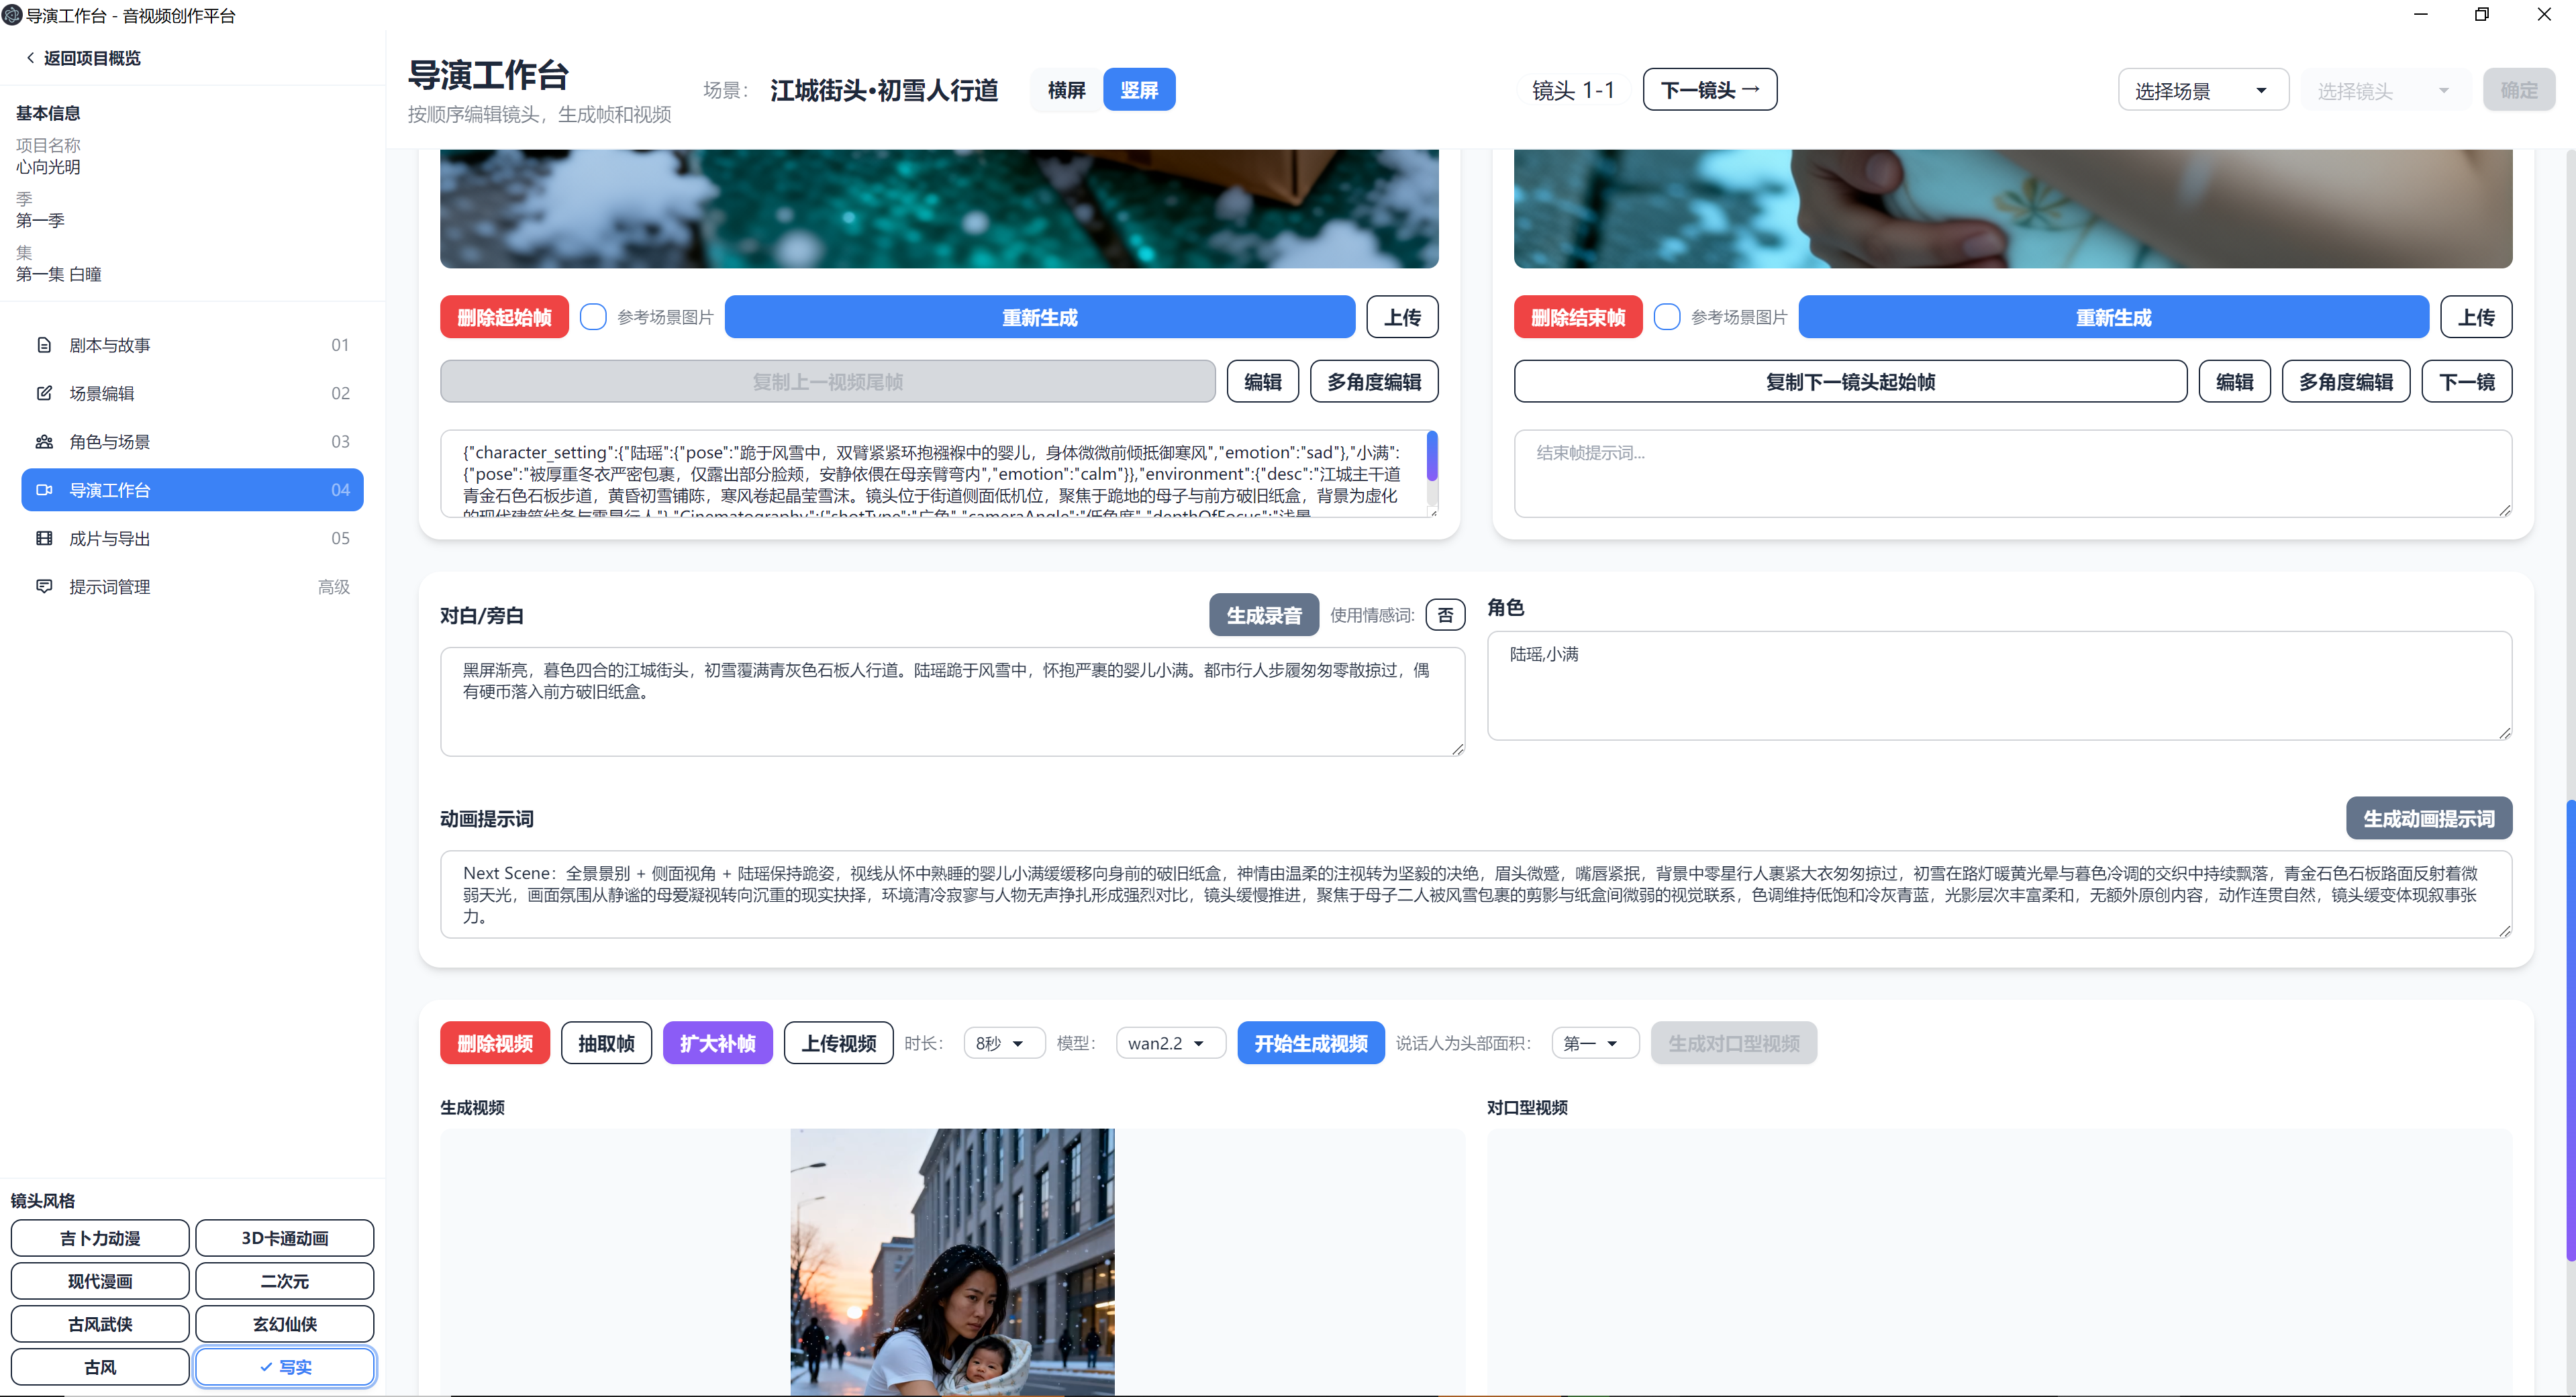2576x1397 pixels.
Task: Click 编辑 for the end frame
Action: coord(2235,381)
